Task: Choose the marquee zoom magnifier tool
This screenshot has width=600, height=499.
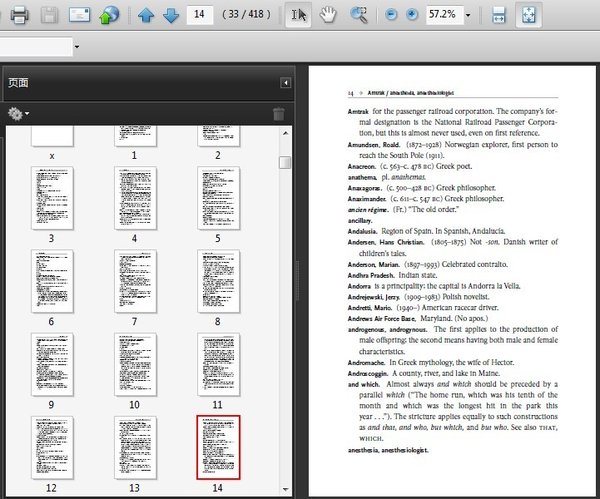Action: [x=359, y=15]
